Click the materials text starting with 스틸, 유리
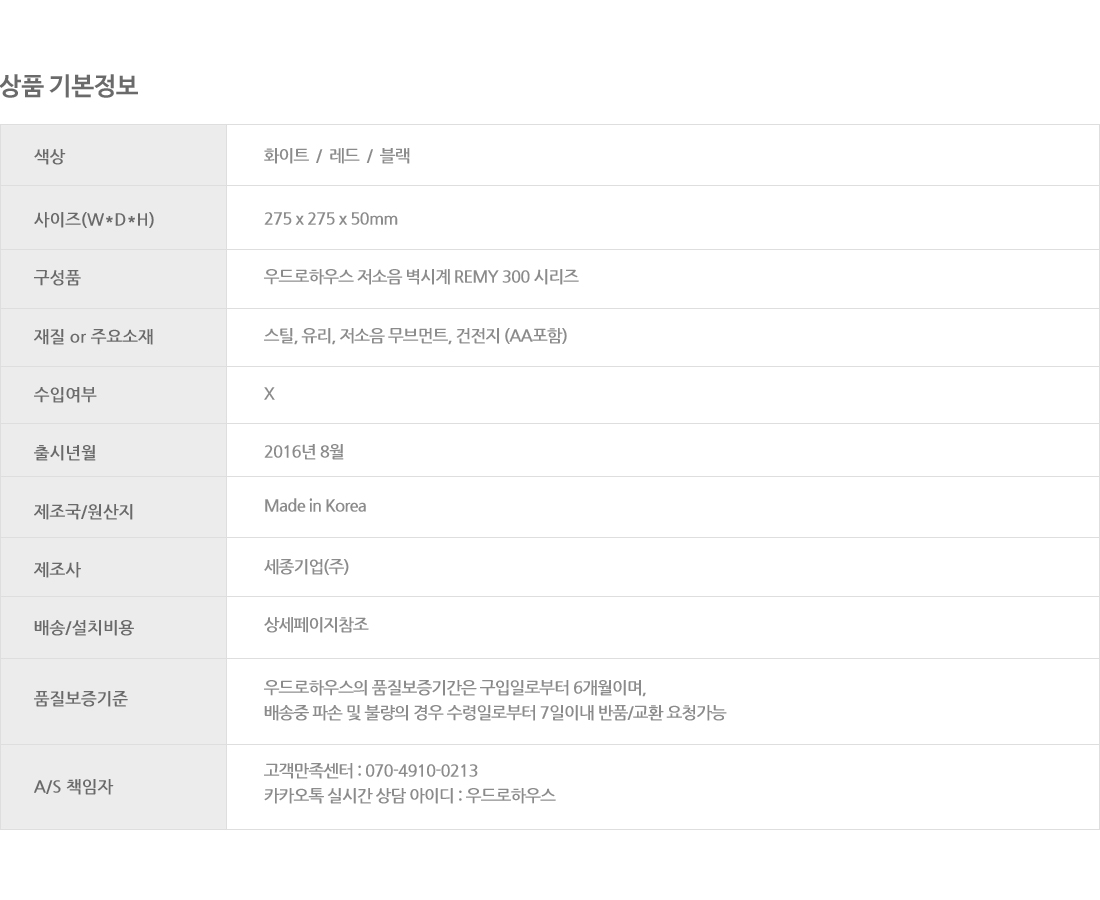This screenshot has width=1100, height=900. [415, 335]
